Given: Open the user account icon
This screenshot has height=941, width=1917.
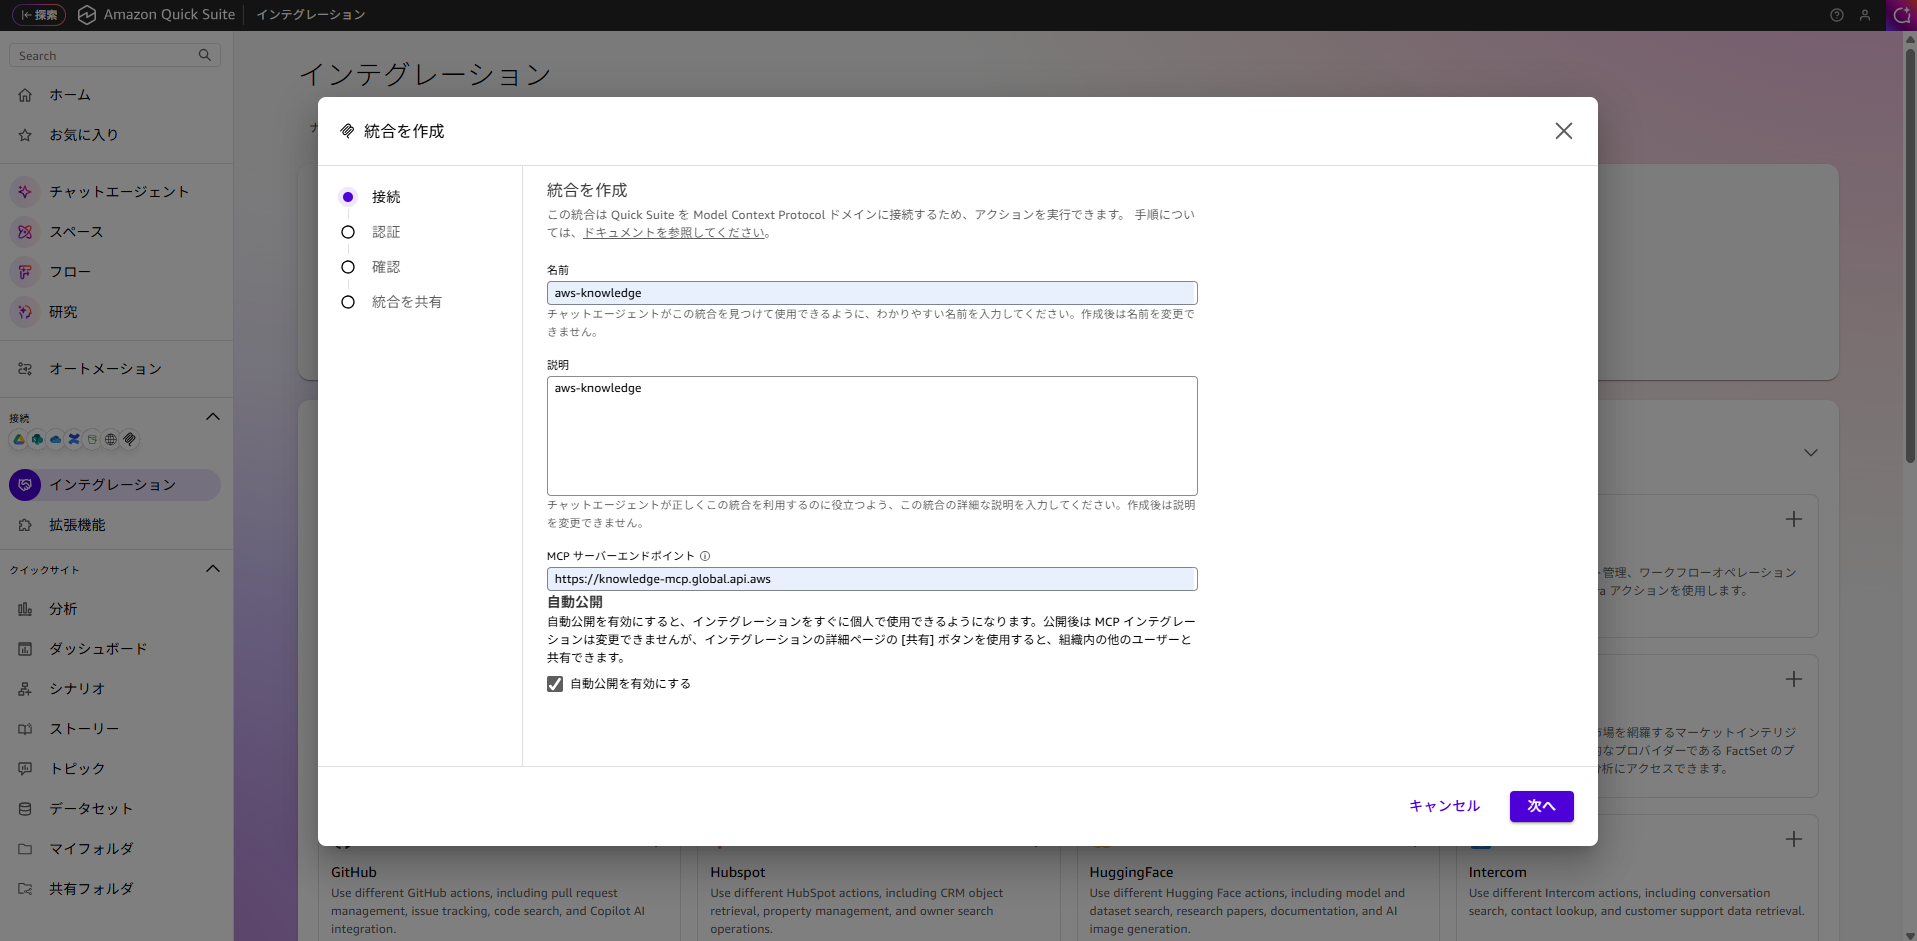Looking at the screenshot, I should pos(1864,15).
